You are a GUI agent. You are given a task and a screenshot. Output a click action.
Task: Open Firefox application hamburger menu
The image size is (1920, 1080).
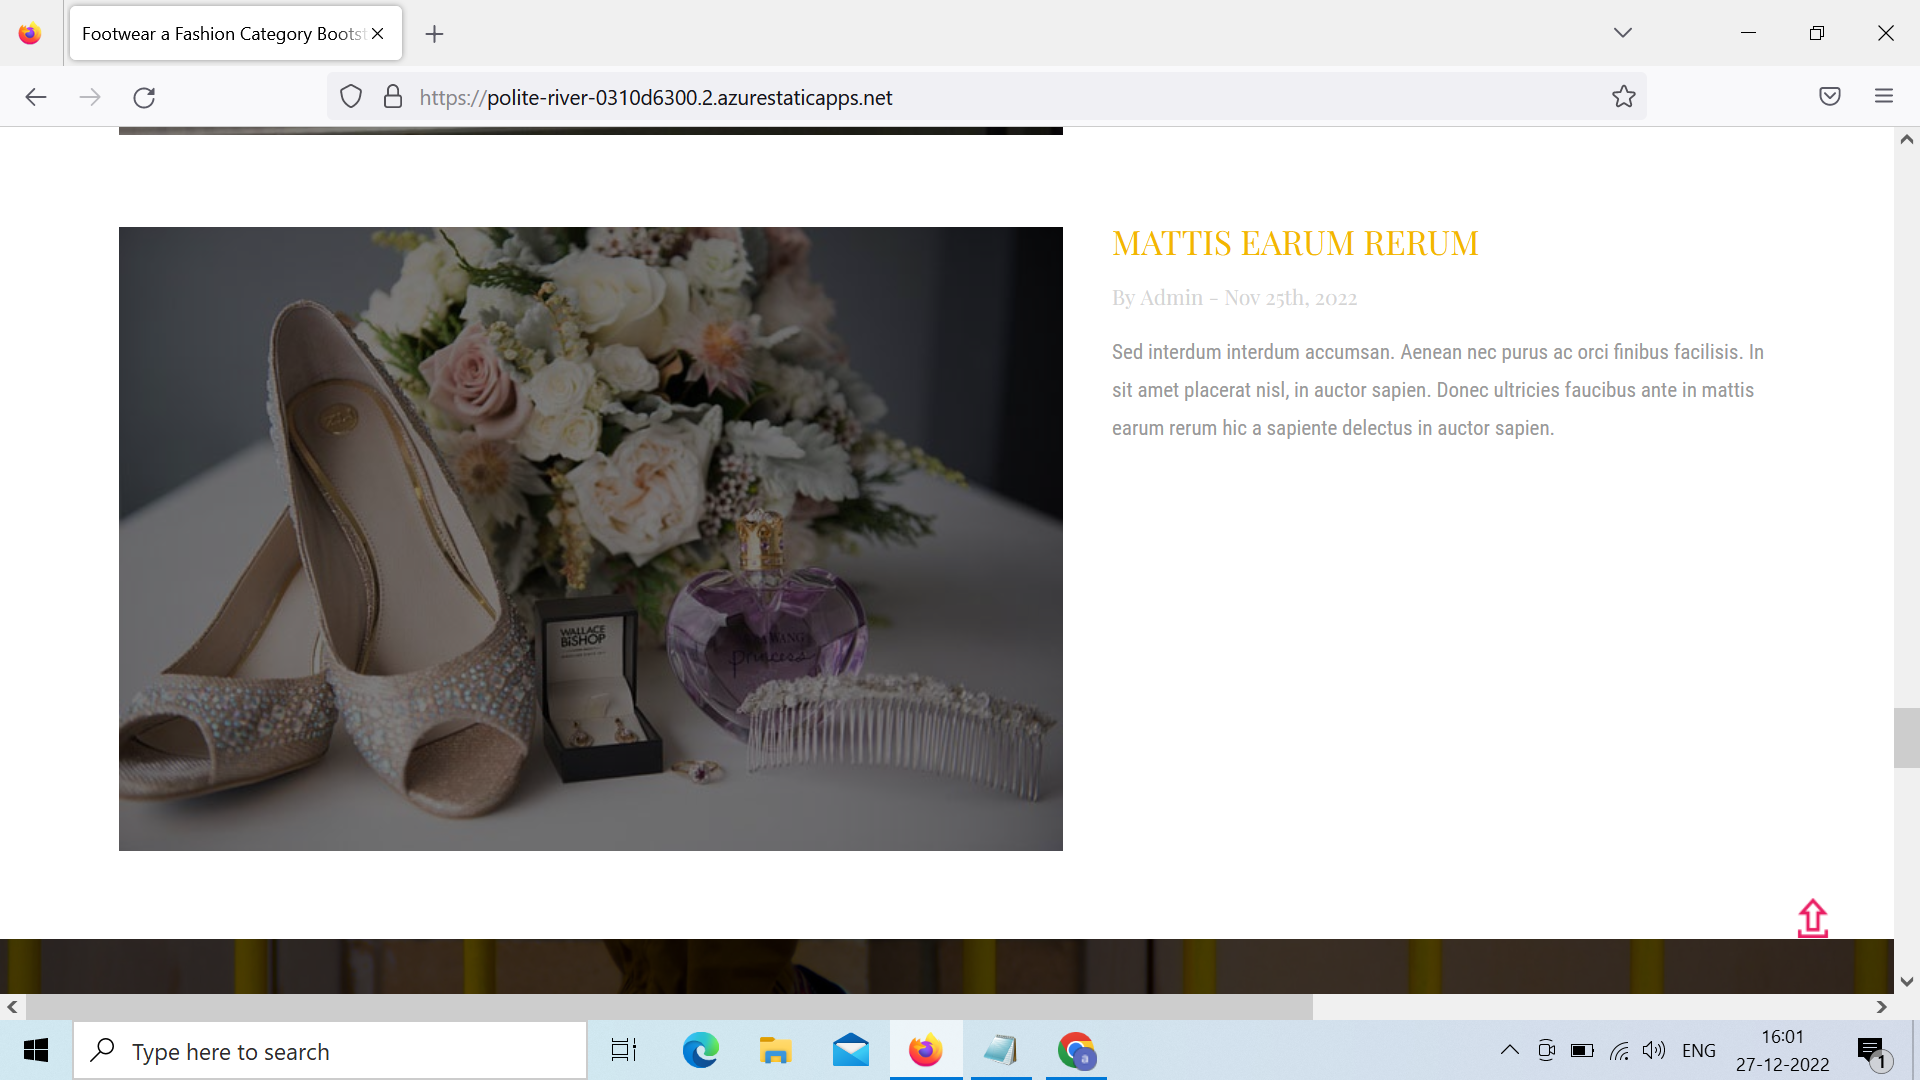pos(1883,97)
